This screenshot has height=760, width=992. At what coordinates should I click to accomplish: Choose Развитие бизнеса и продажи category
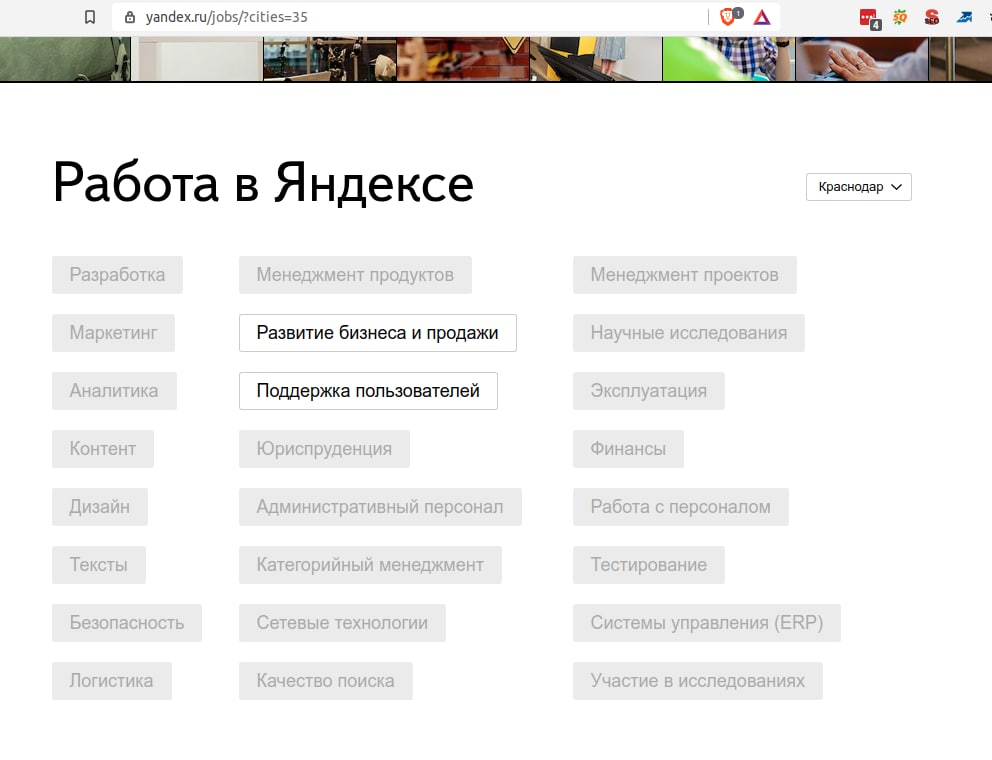pos(378,333)
